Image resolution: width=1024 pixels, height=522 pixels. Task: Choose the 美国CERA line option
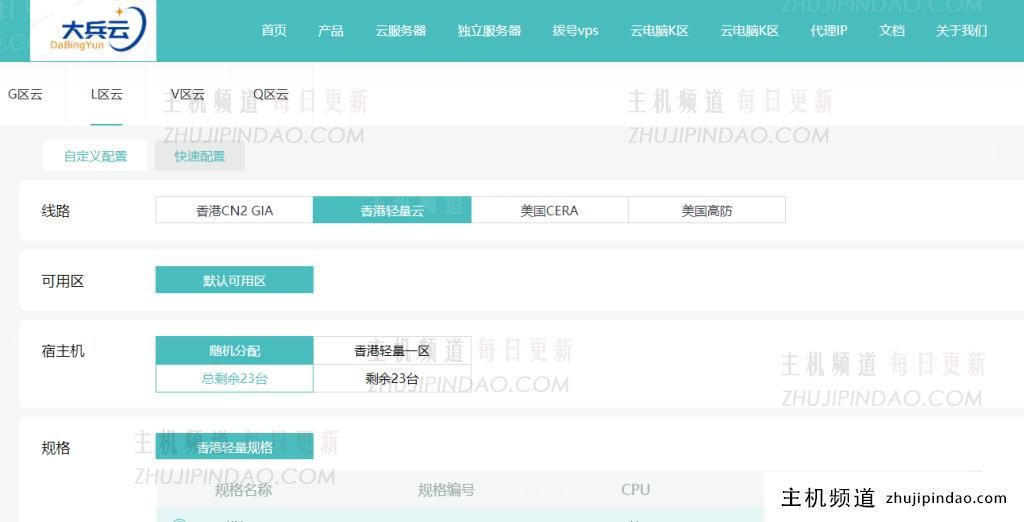[x=549, y=210]
